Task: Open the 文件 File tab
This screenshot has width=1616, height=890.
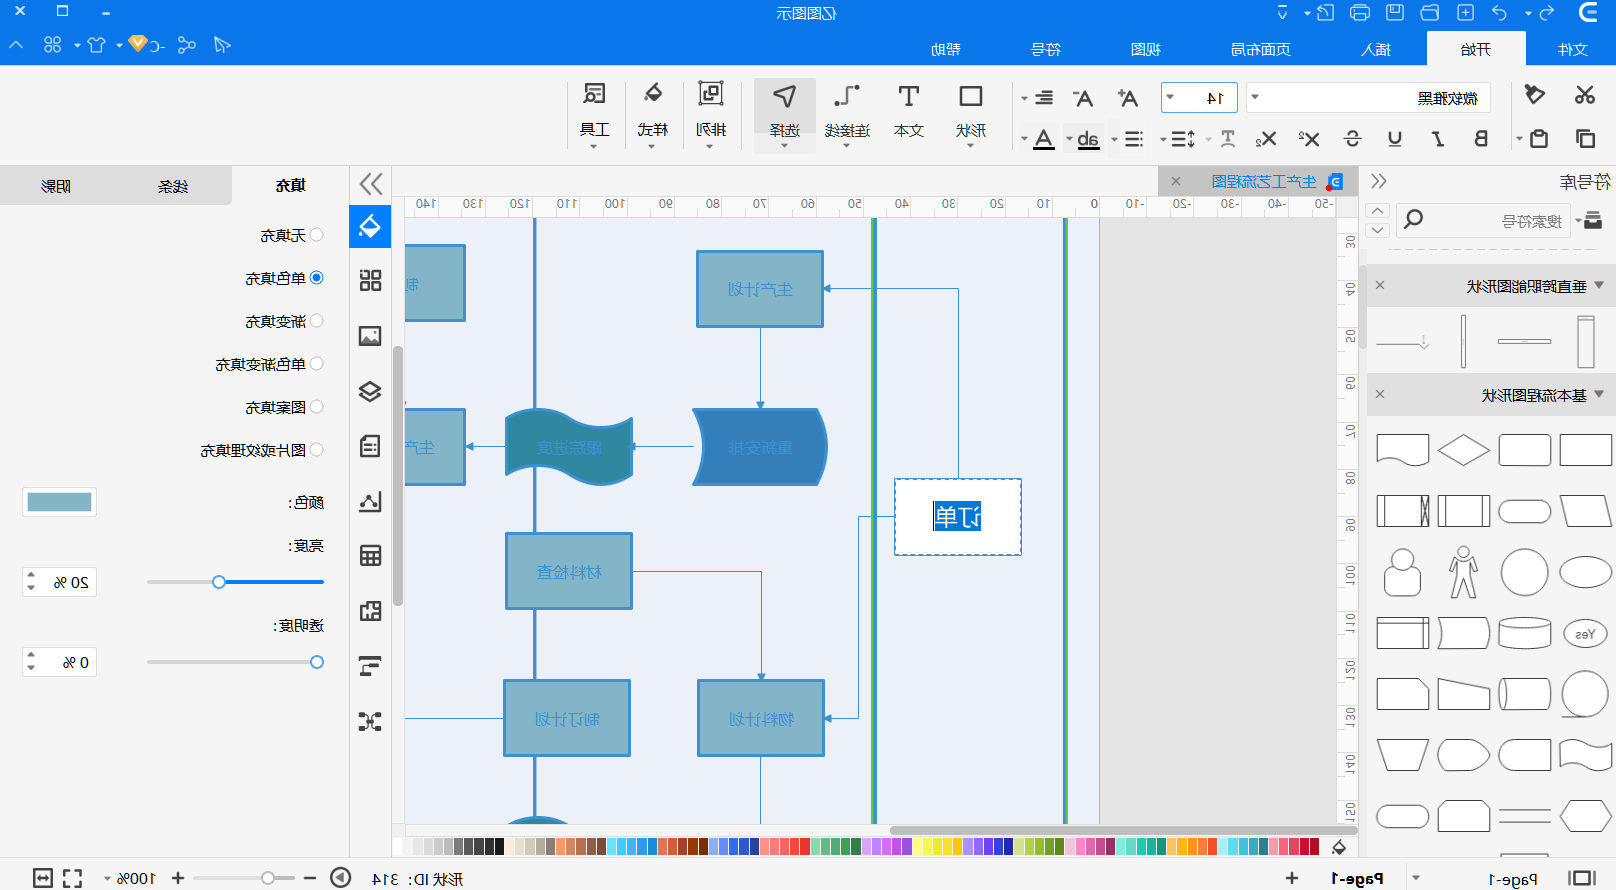Action: pos(1572,49)
